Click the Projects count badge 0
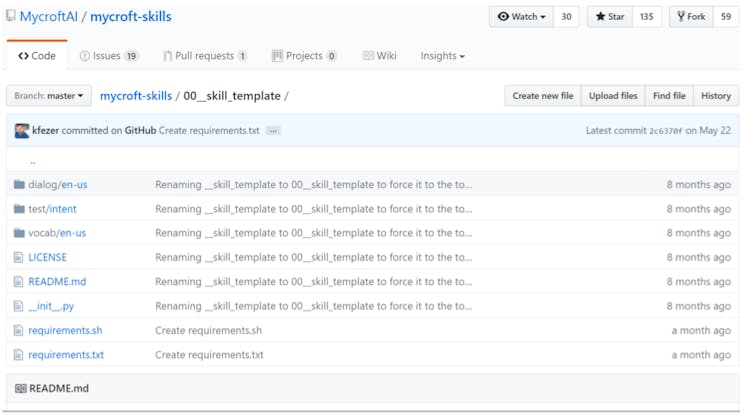This screenshot has height=416, width=740. pyautogui.click(x=332, y=56)
